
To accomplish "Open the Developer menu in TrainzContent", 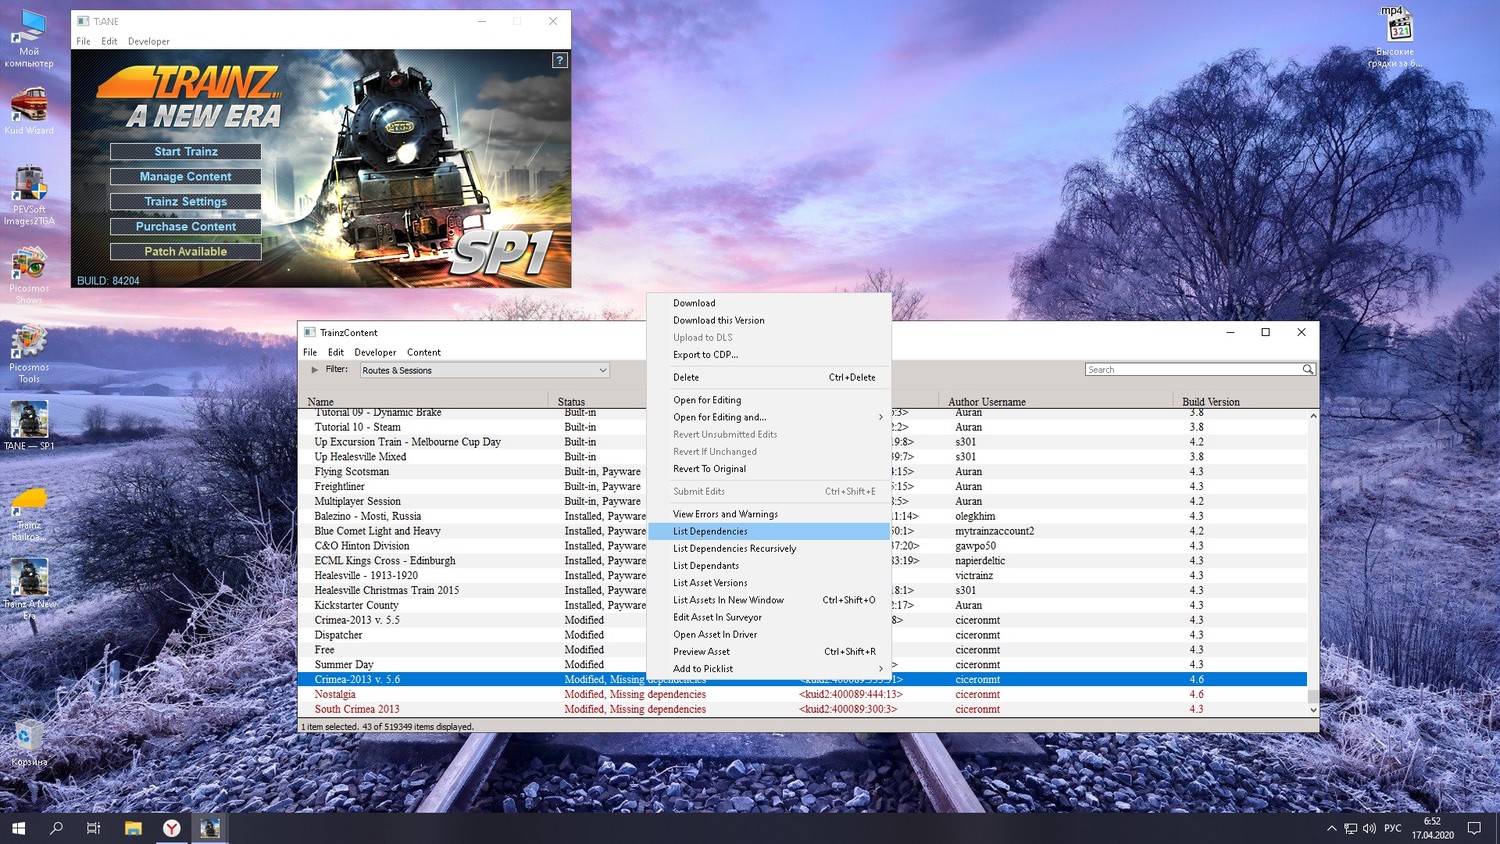I will pyautogui.click(x=375, y=352).
